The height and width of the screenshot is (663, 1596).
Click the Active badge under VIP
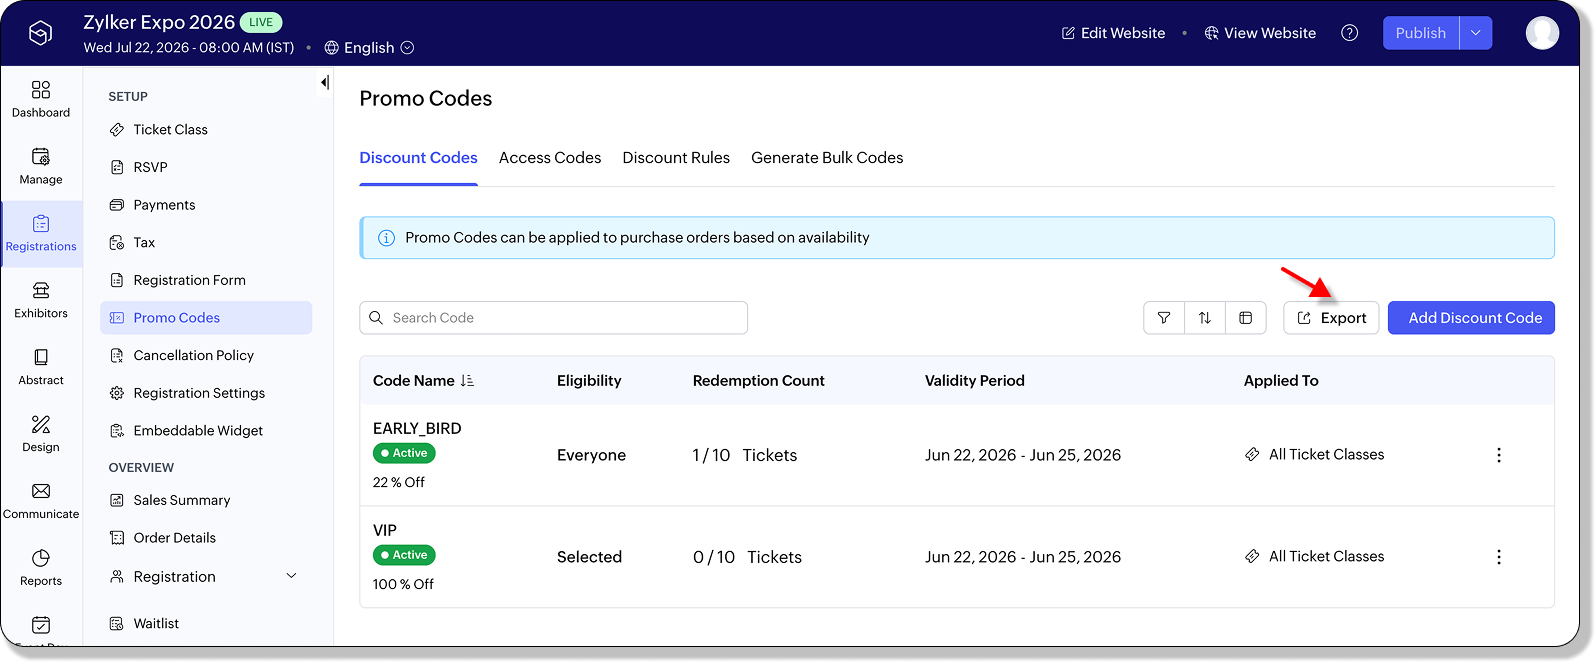coord(404,555)
